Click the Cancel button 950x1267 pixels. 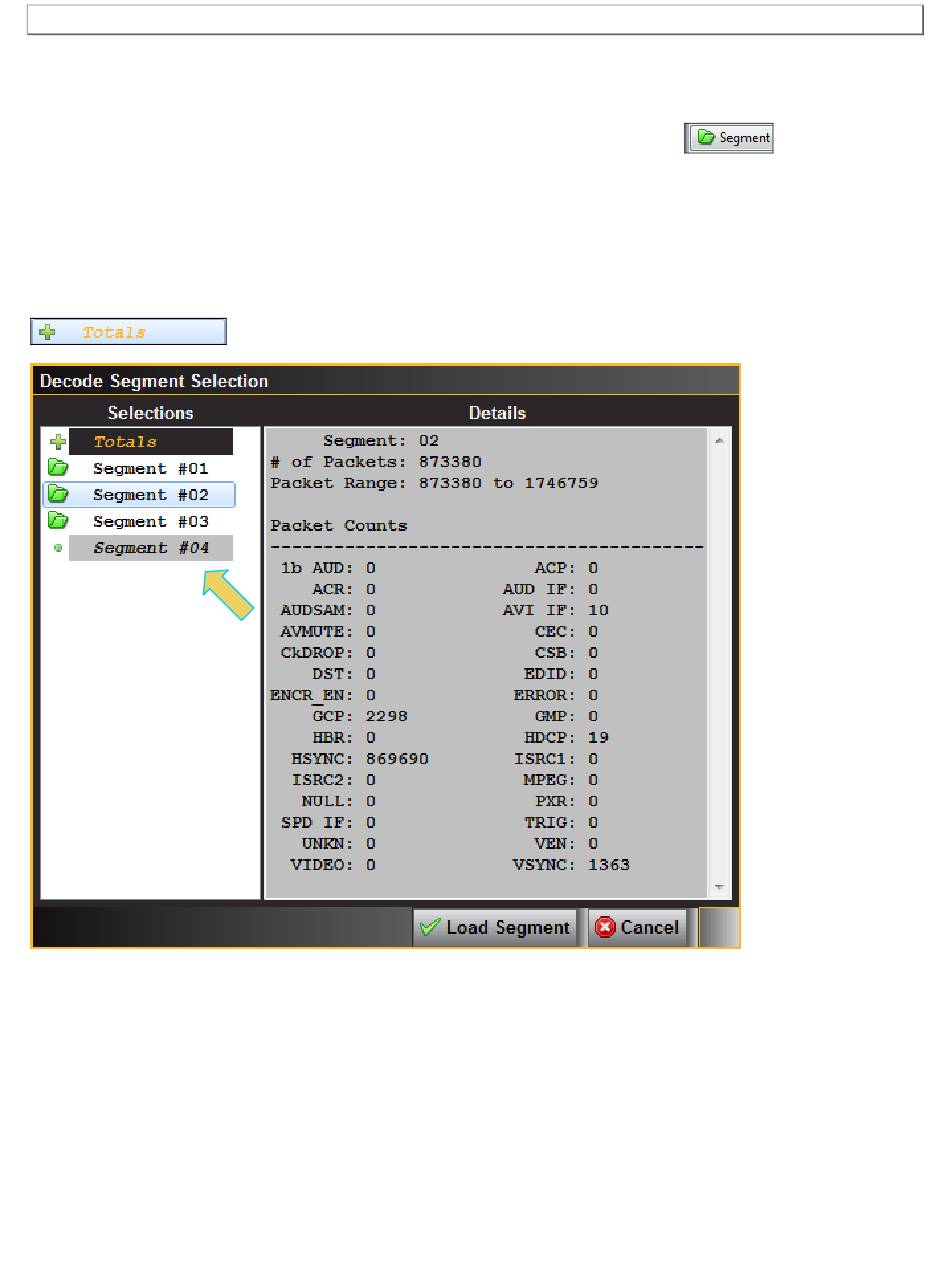(637, 928)
